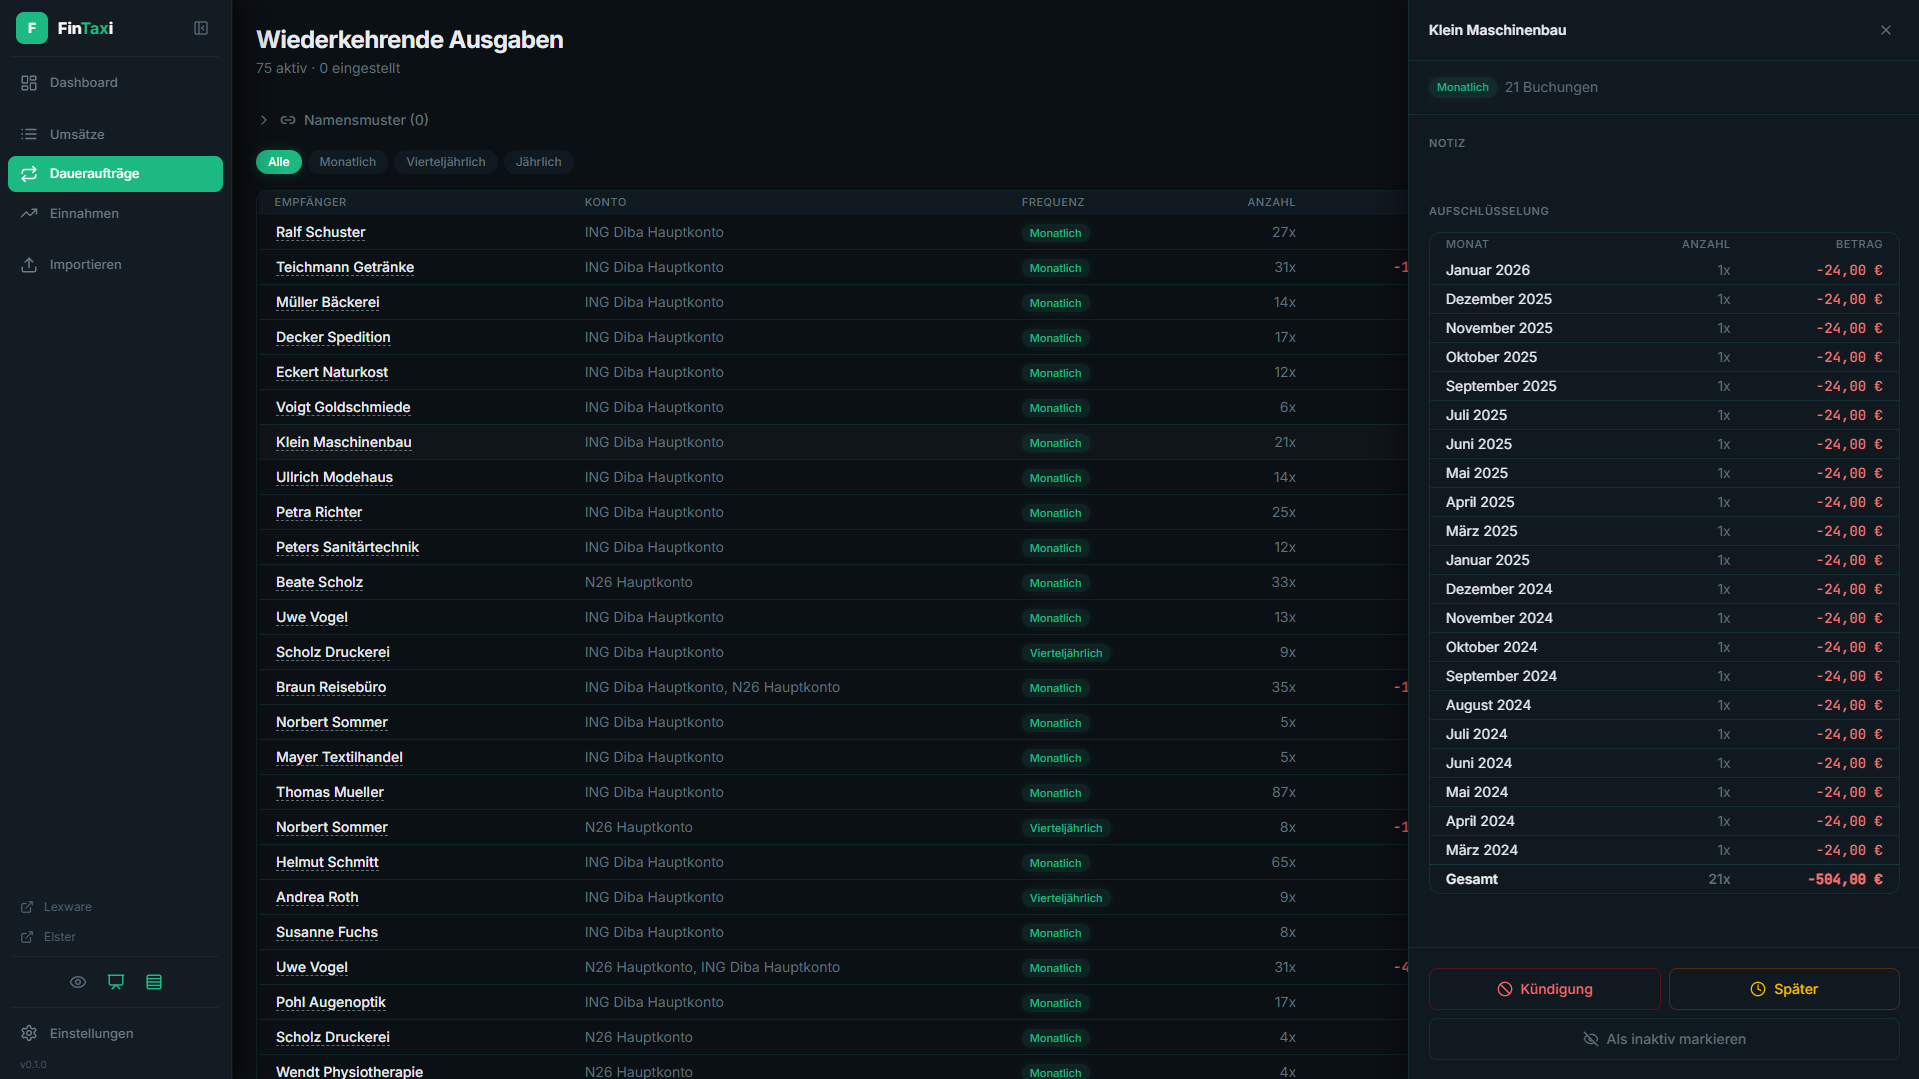Filter by Vierteljährlich frequency
This screenshot has height=1079, width=1919.
point(445,162)
